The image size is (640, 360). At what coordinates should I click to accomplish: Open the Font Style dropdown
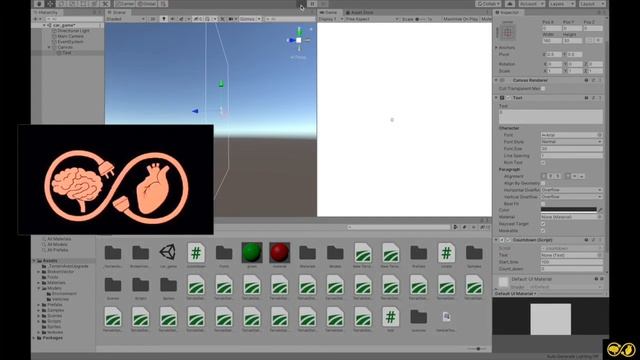tap(571, 142)
